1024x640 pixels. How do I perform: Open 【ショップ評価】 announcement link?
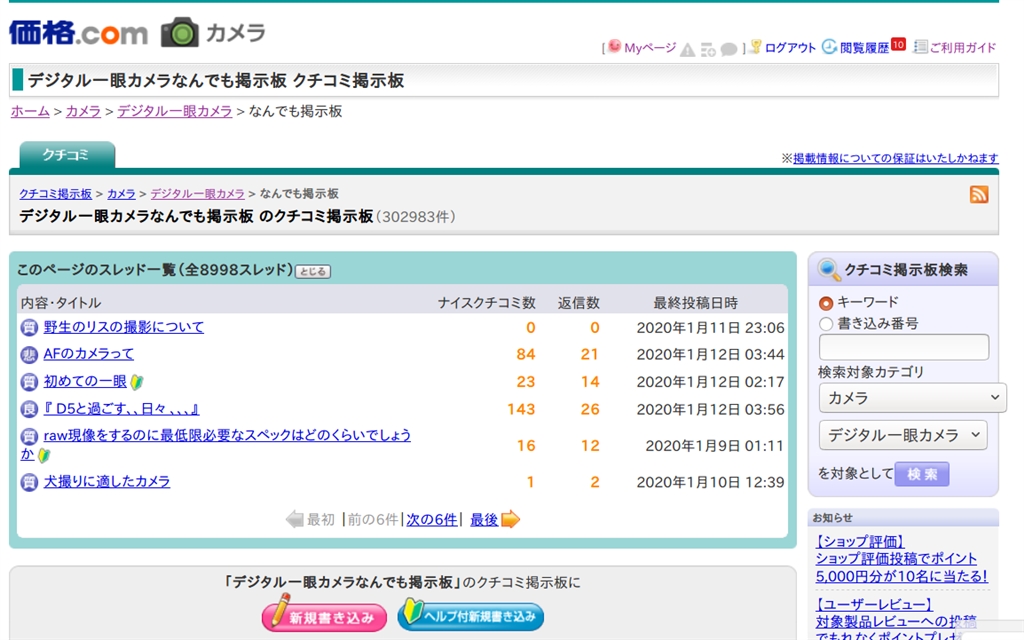tap(860, 541)
